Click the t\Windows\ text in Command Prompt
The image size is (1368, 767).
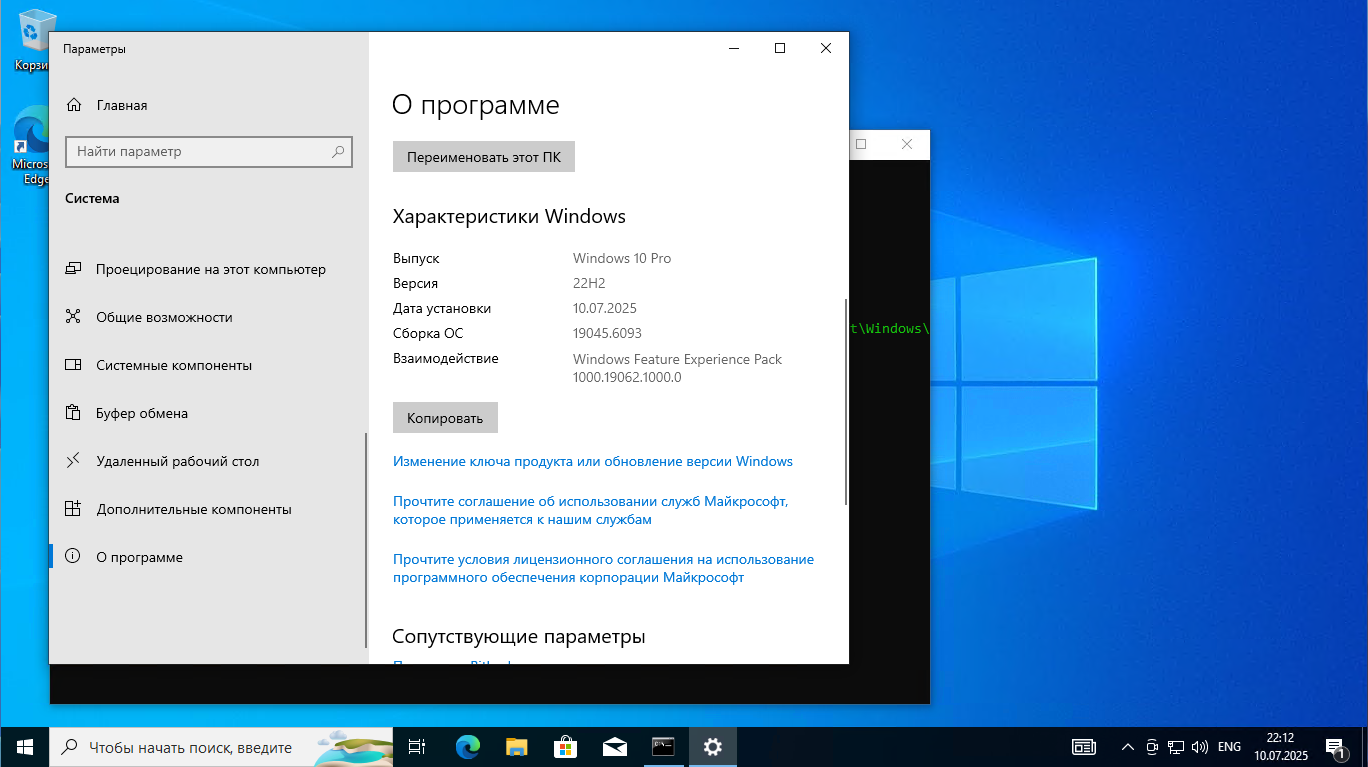point(890,328)
